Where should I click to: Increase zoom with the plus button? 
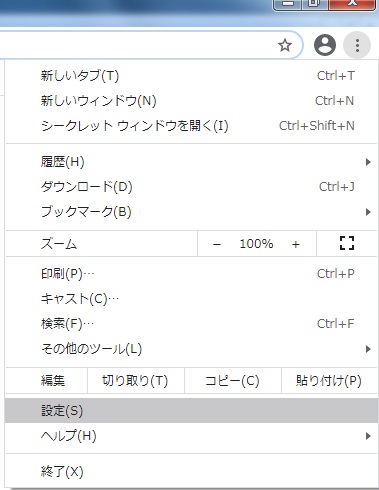(295, 244)
